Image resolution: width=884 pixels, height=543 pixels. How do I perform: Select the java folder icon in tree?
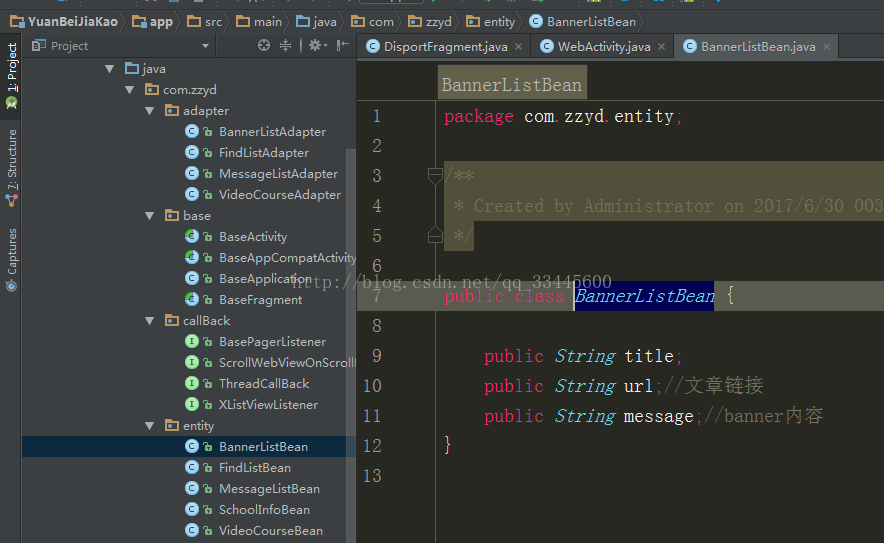[x=132, y=68]
